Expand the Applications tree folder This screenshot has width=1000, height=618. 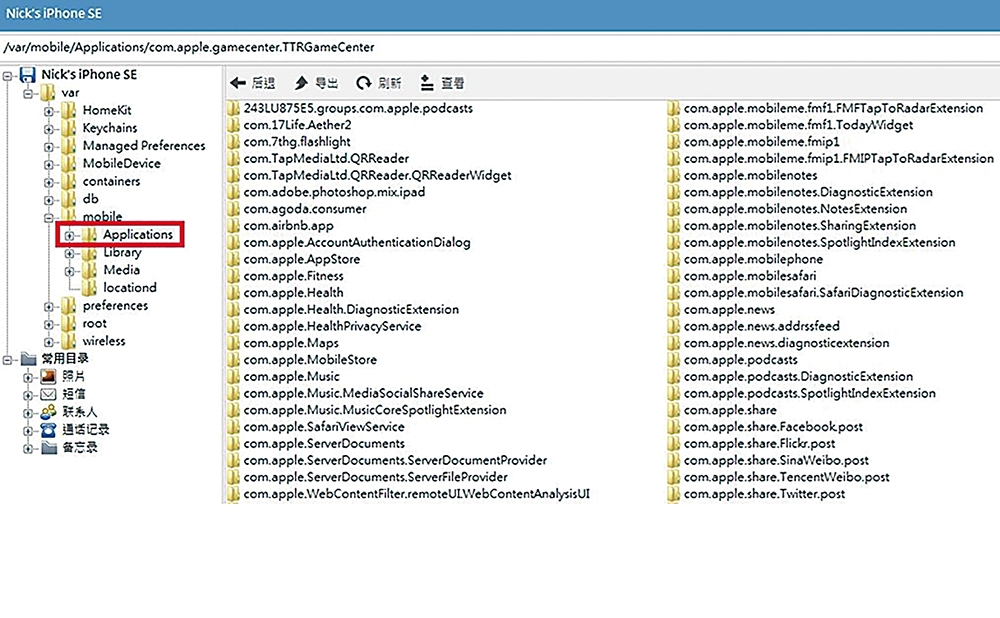[x=69, y=235]
